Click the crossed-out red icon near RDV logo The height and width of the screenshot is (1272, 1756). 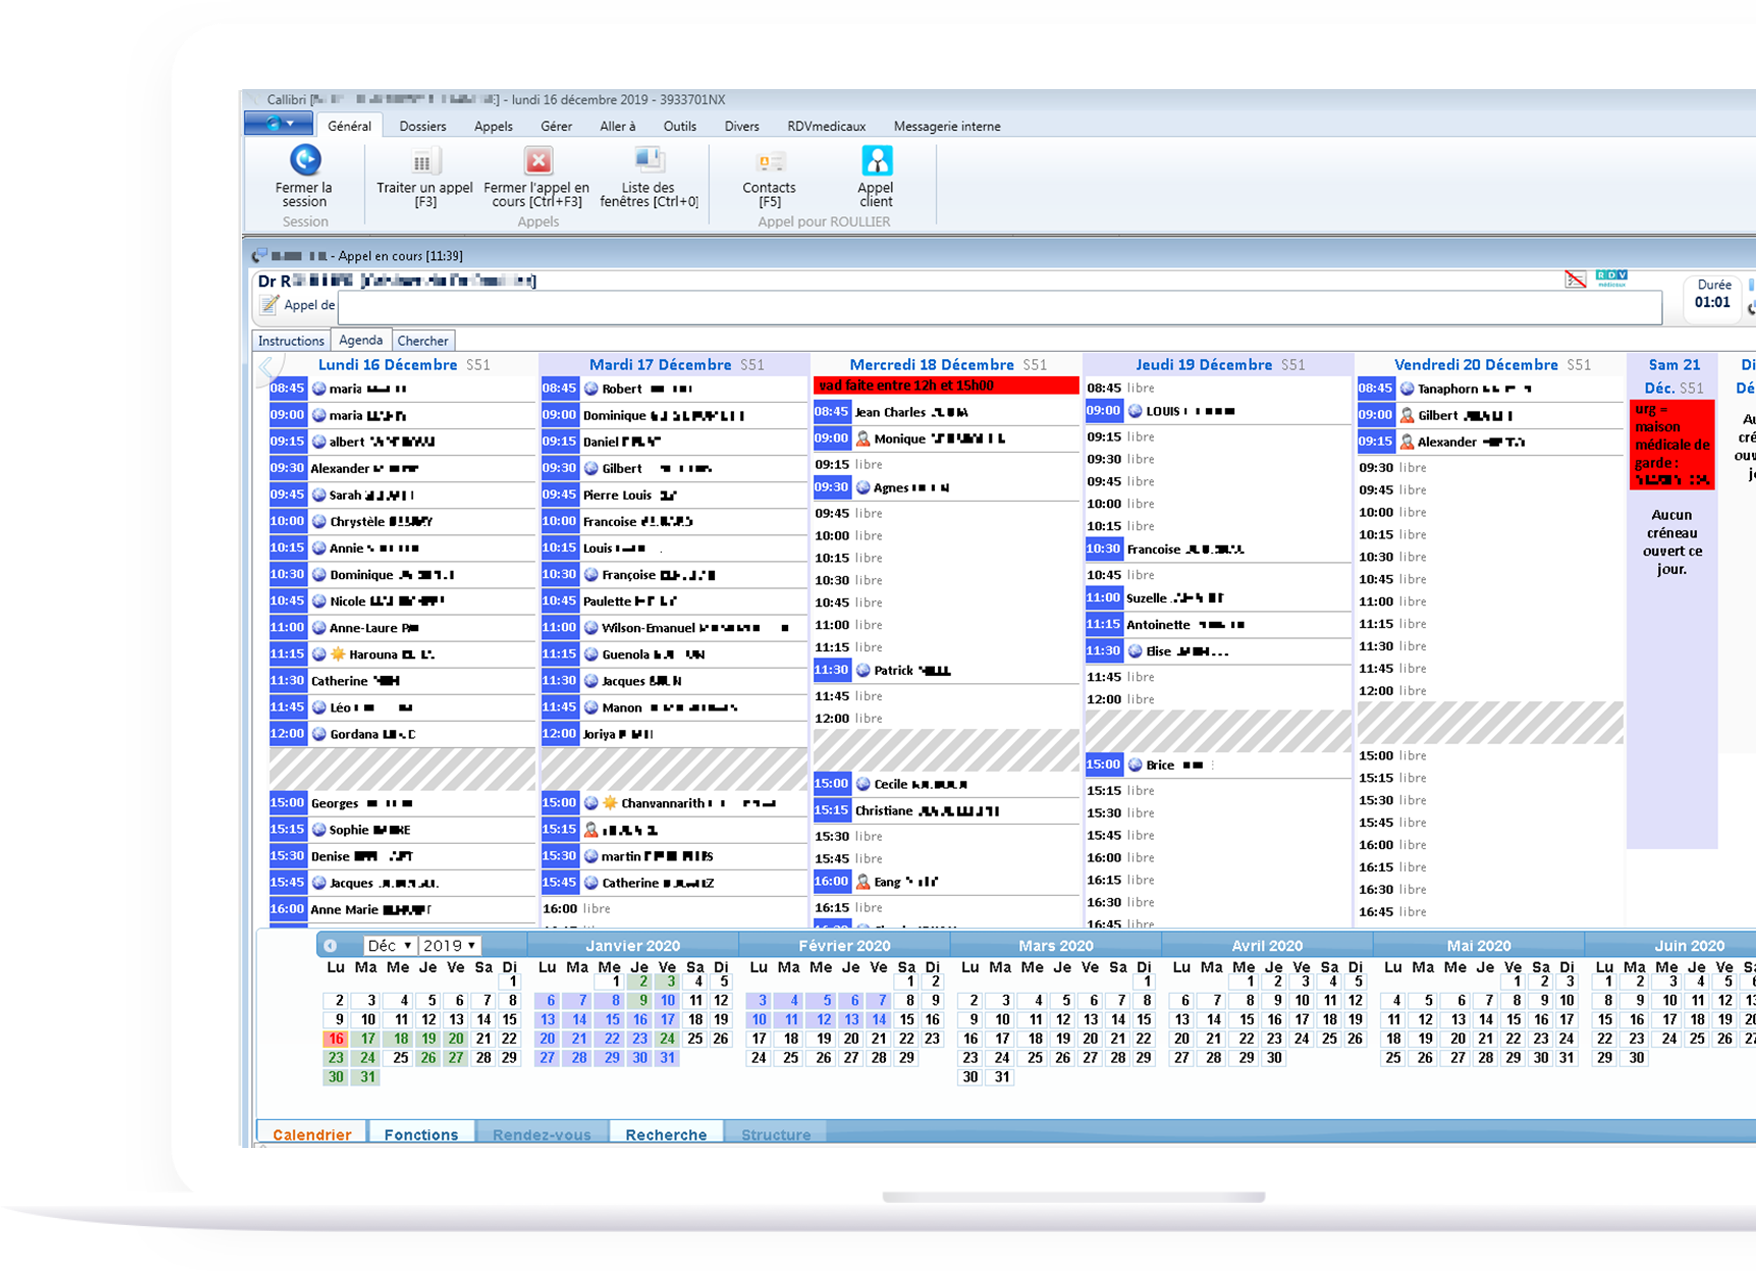(x=1575, y=279)
